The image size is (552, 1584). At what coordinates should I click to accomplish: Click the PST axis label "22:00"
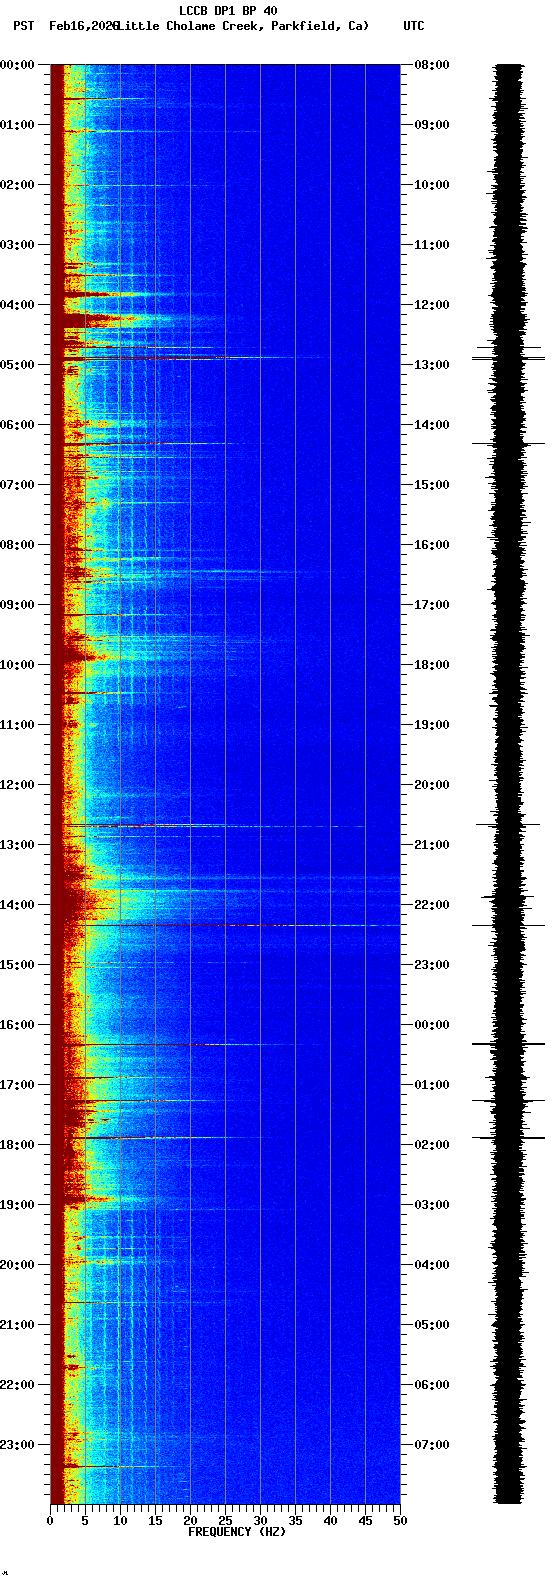pos(17,1385)
